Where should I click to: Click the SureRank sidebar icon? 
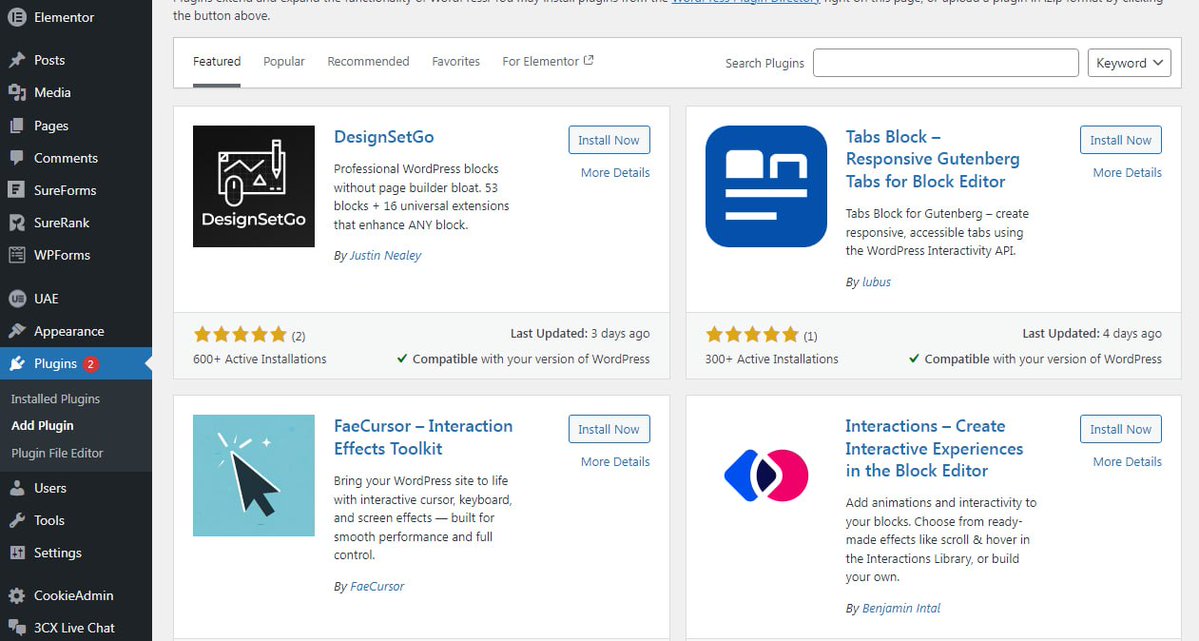tap(17, 223)
